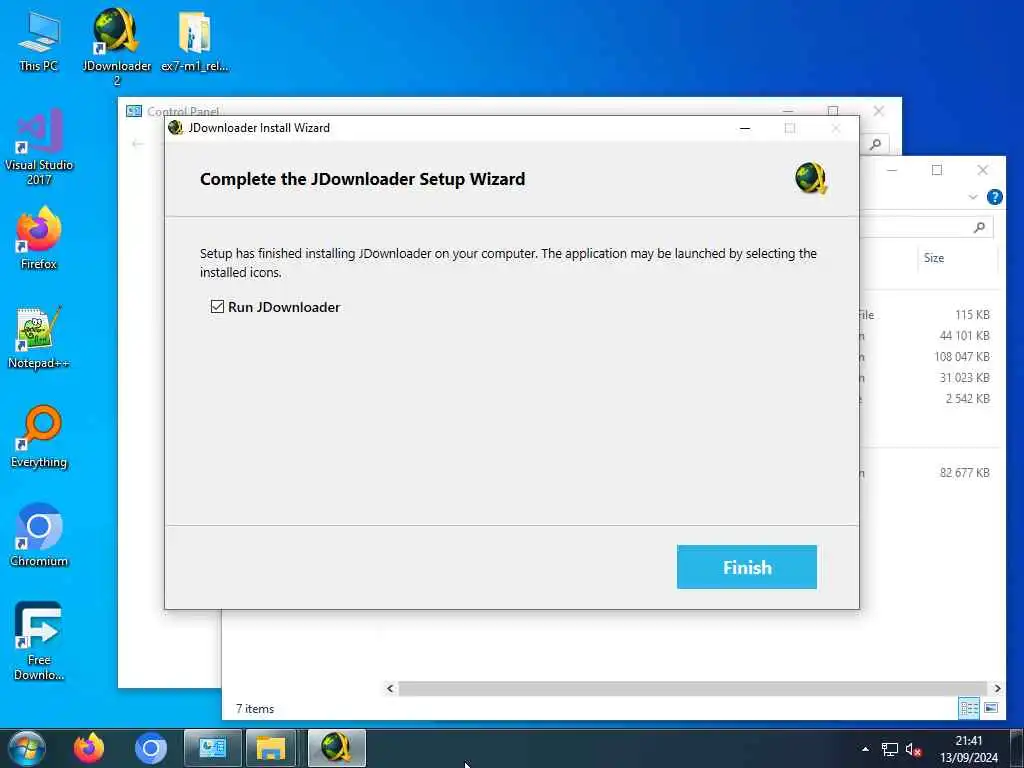1024x768 pixels.
Task: Click the Firefox taskbar icon
Action: coord(89,748)
